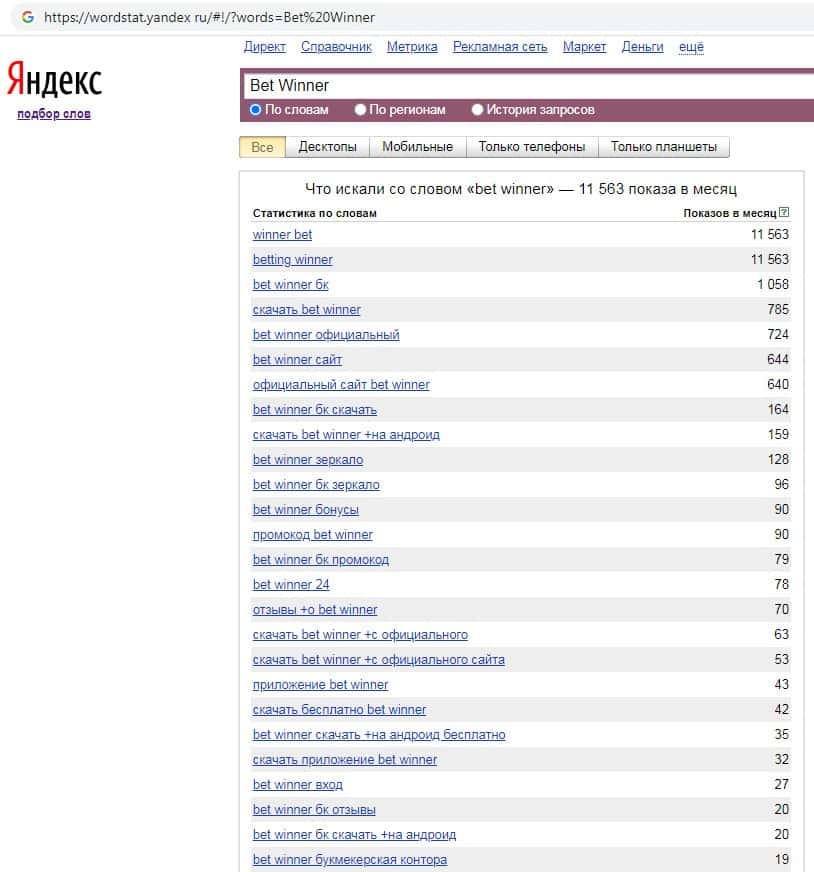This screenshot has height=872, width=814.
Task: Select the По словам radio button
Action: tap(256, 110)
